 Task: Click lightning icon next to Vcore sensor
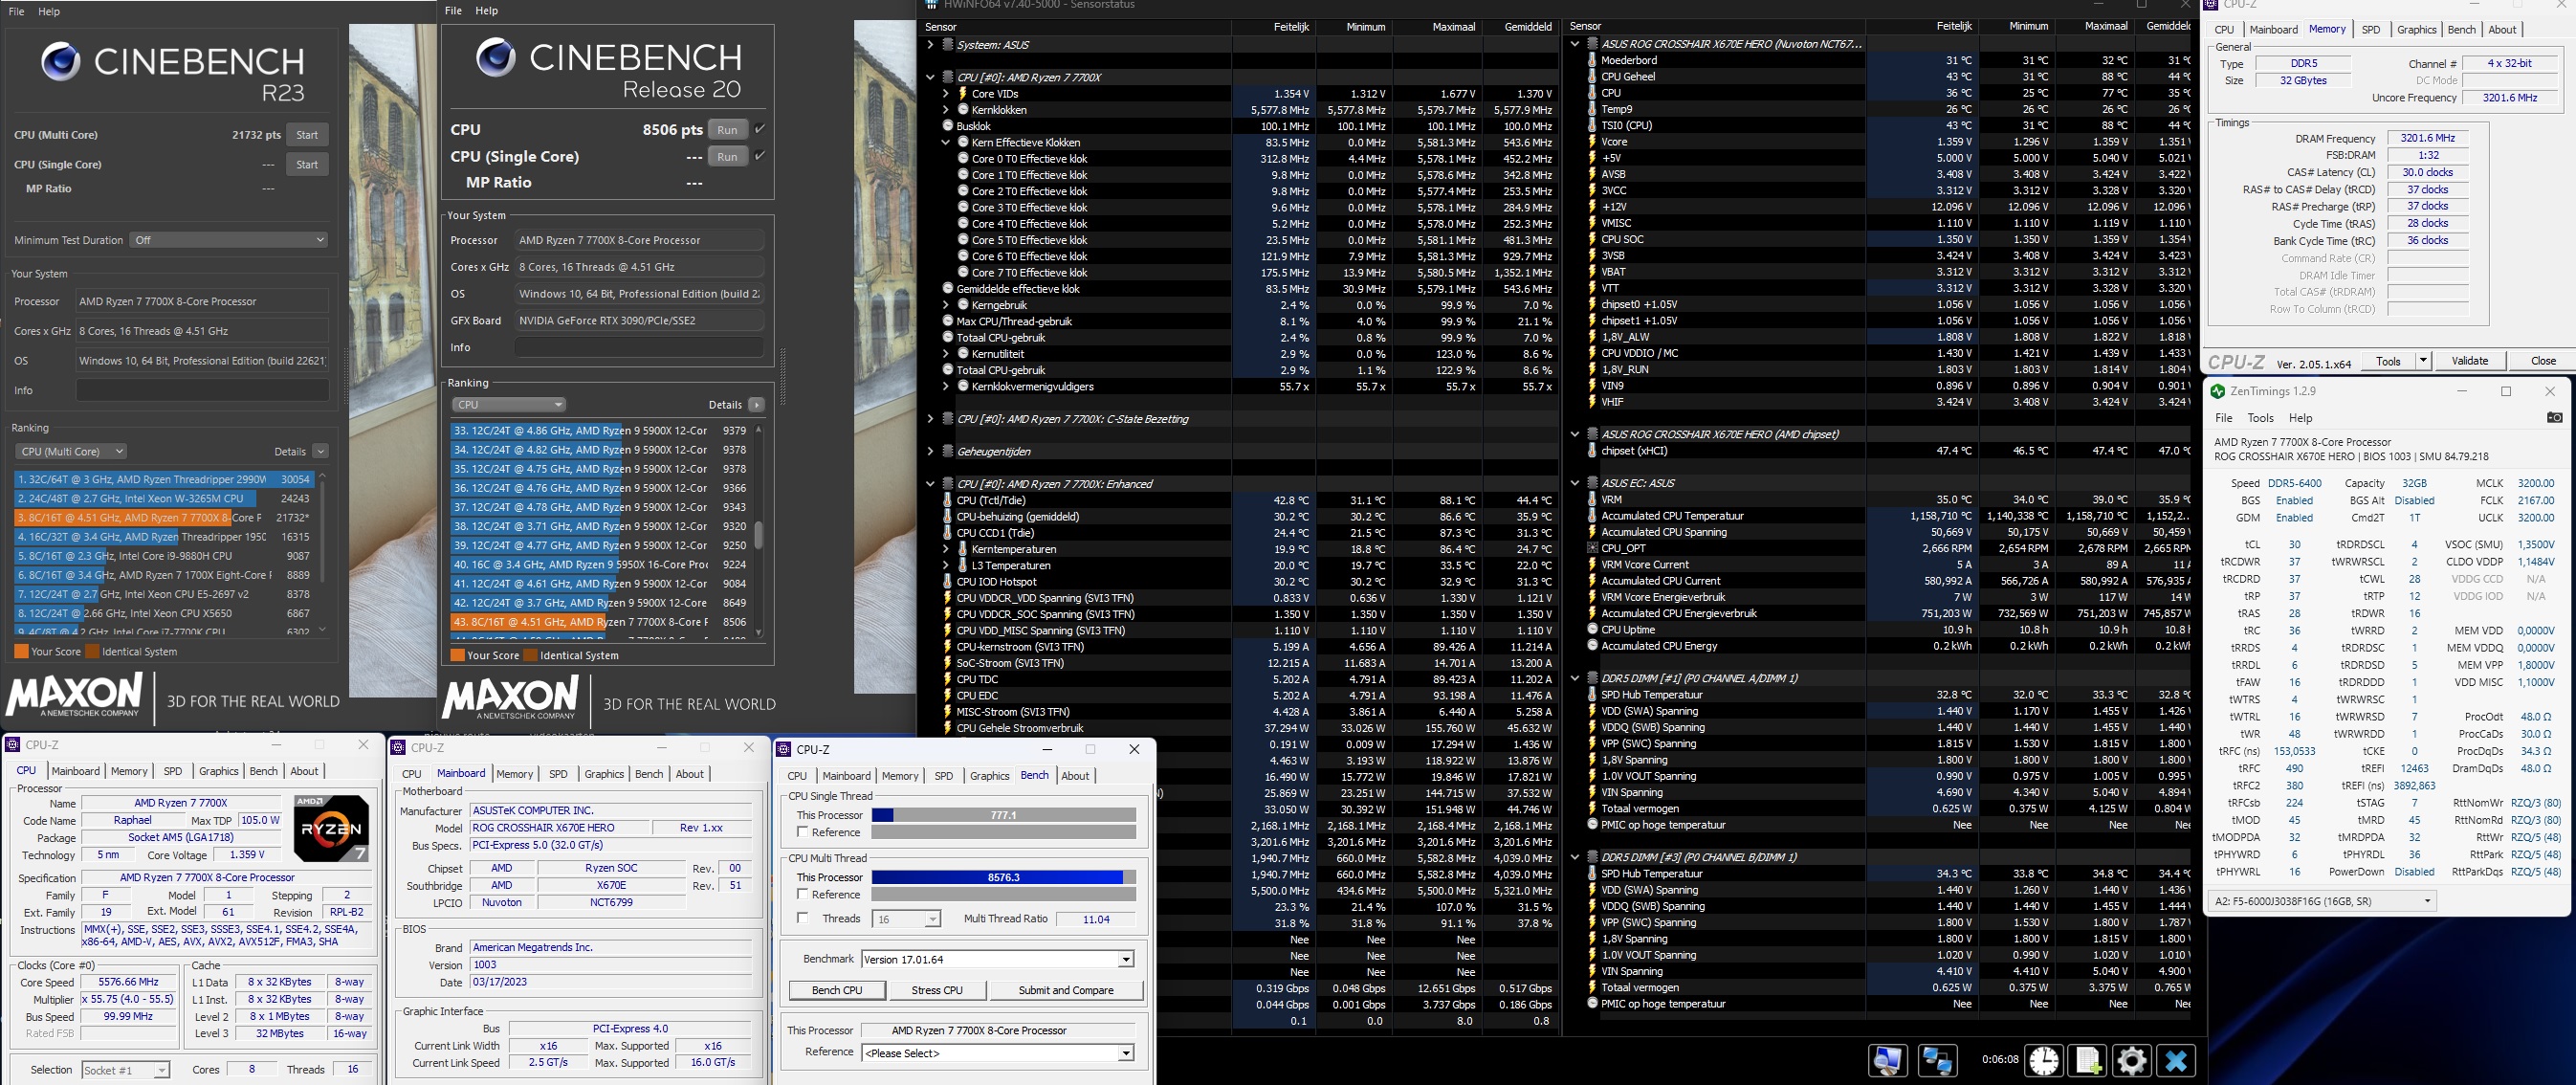(x=1591, y=142)
